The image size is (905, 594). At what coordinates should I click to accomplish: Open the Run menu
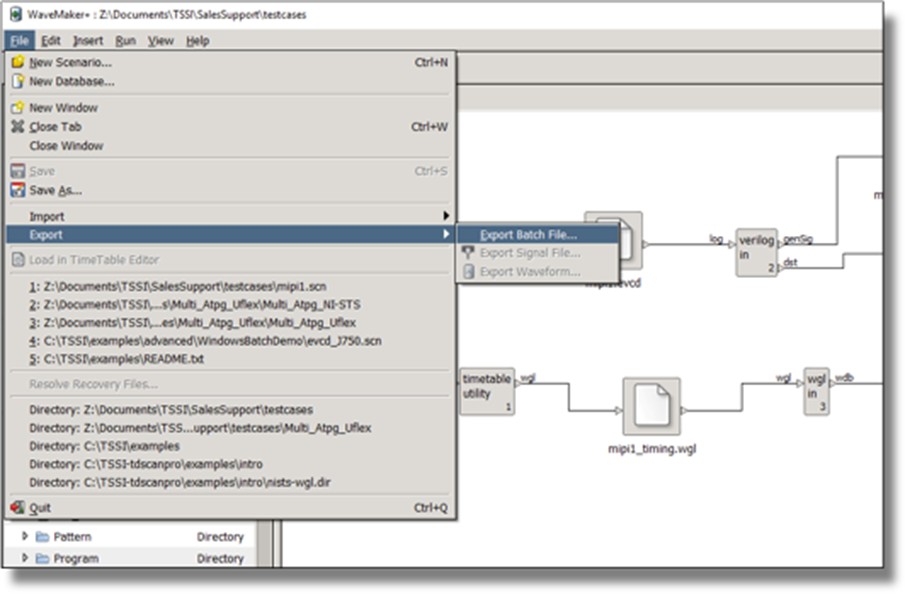125,41
